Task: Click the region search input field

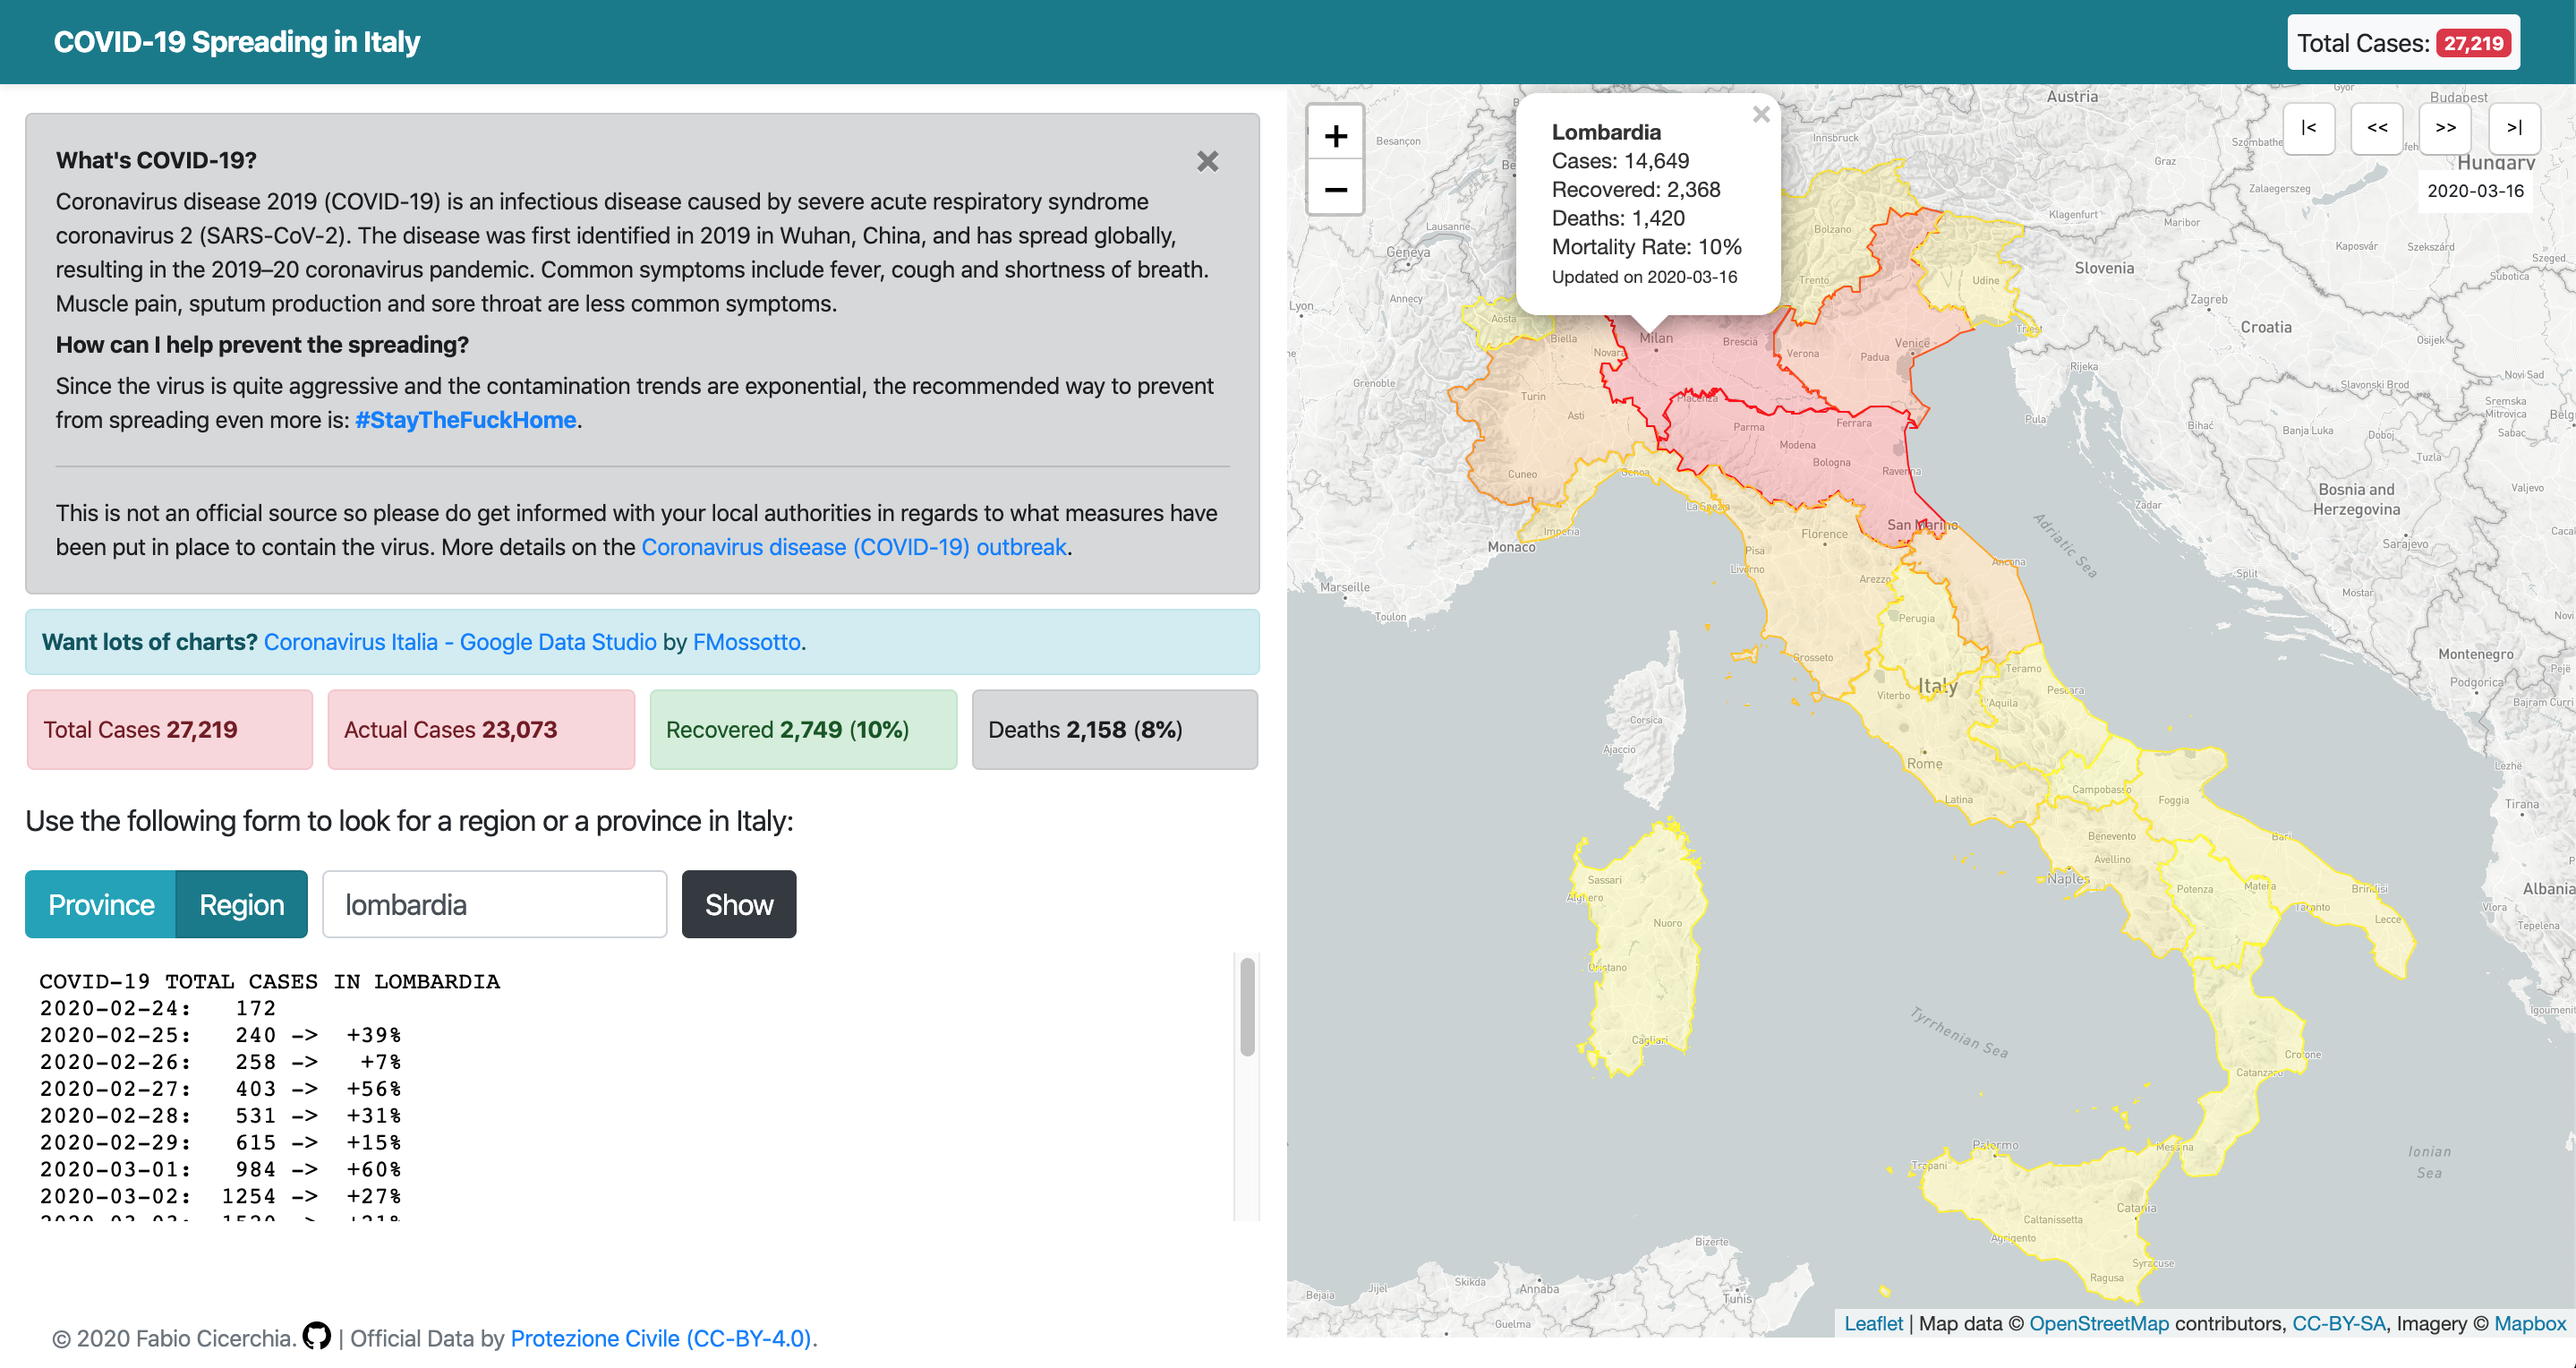Action: pos(494,904)
